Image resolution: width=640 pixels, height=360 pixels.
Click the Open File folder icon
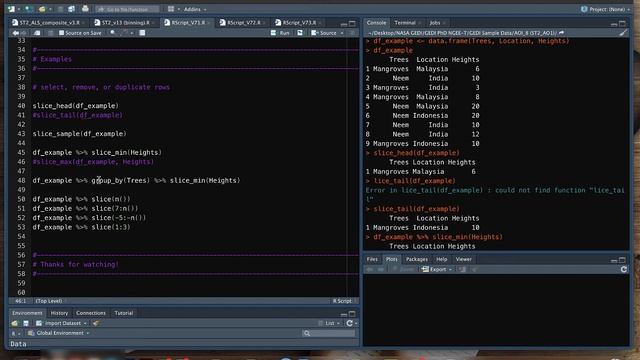[x=42, y=9]
